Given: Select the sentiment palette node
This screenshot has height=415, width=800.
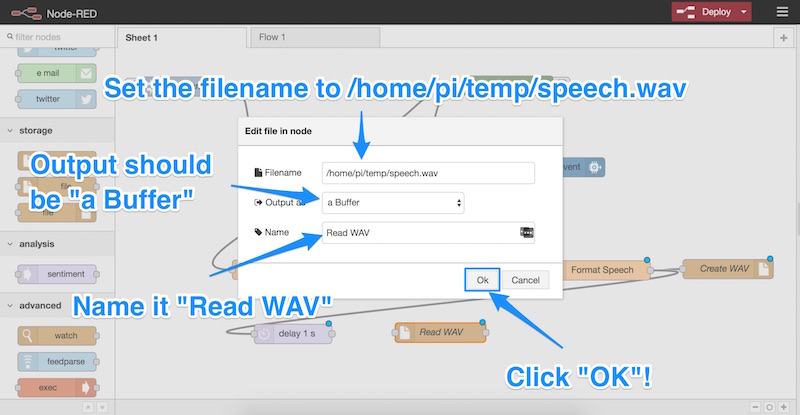Looking at the screenshot, I should point(57,274).
